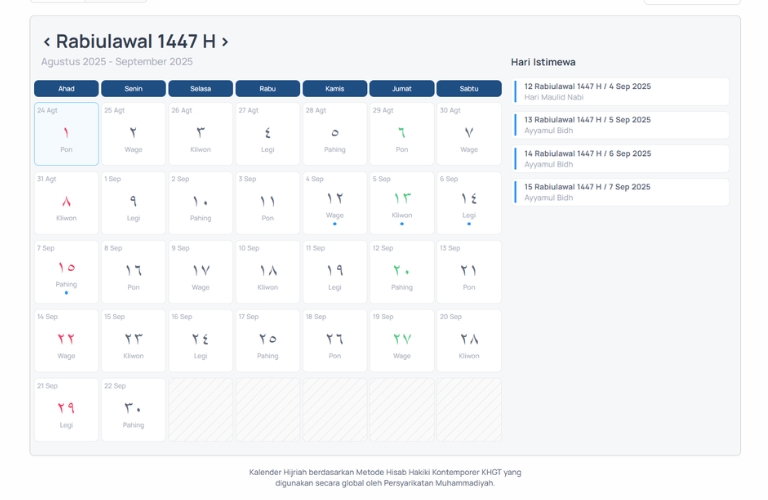Open Hari Maulid Nabi special day entry
The width and height of the screenshot is (768, 500).
pyautogui.click(x=621, y=91)
